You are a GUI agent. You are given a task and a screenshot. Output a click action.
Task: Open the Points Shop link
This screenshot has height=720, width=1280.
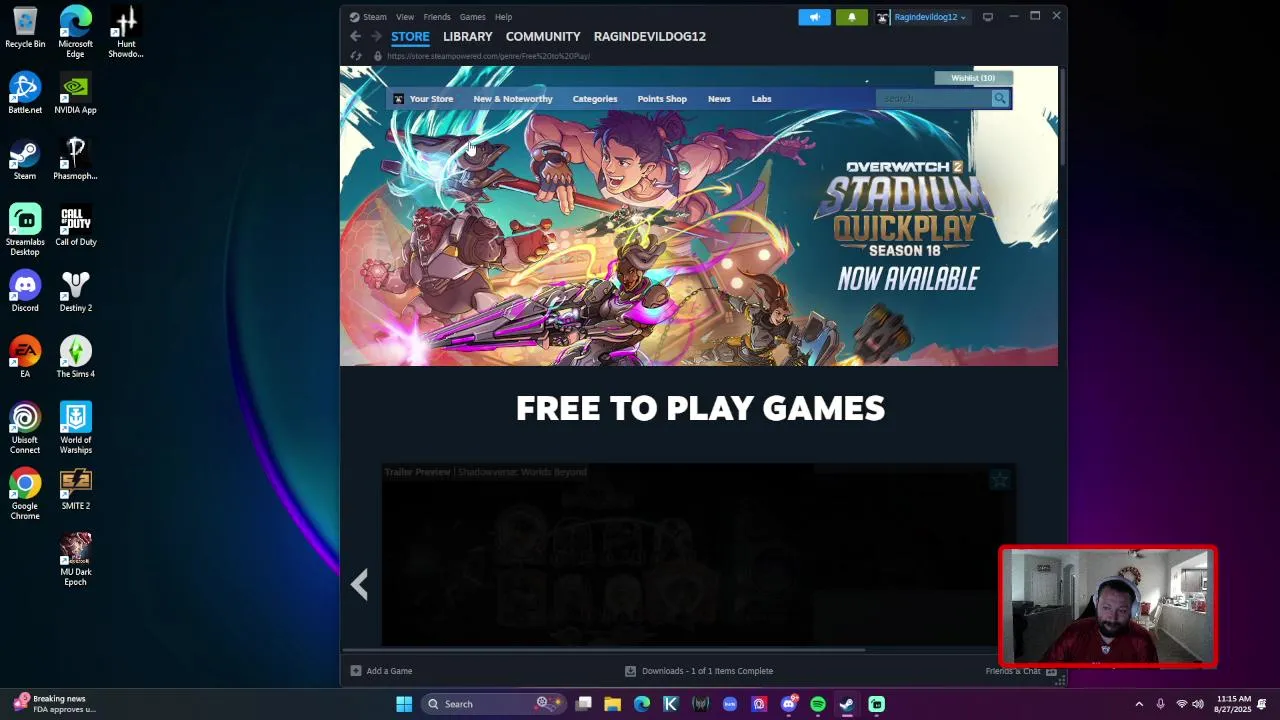[x=662, y=99]
